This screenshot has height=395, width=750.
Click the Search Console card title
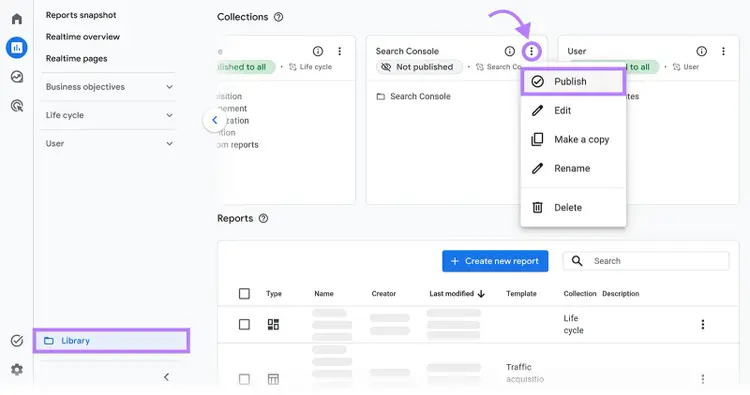407,51
